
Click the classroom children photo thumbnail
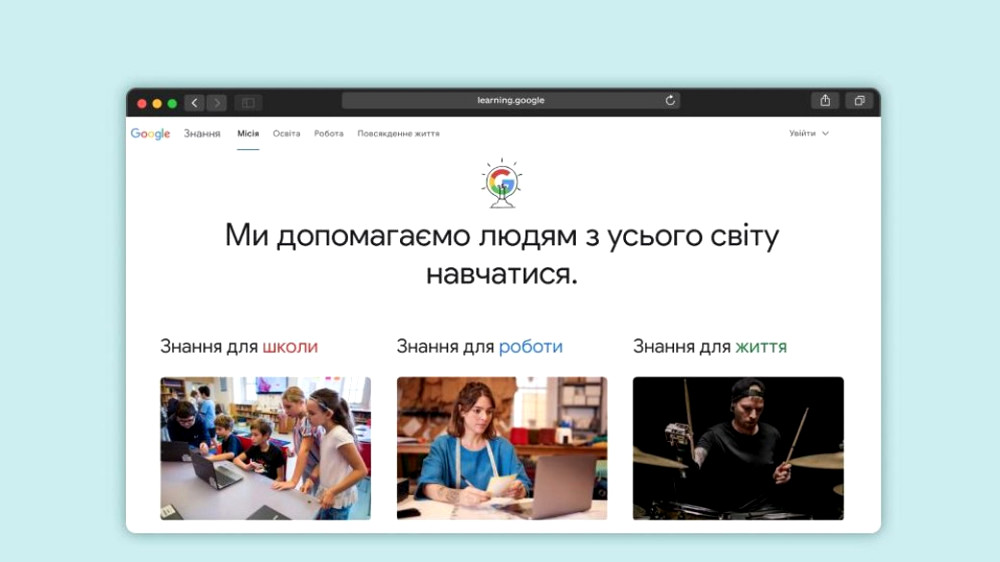click(265, 448)
